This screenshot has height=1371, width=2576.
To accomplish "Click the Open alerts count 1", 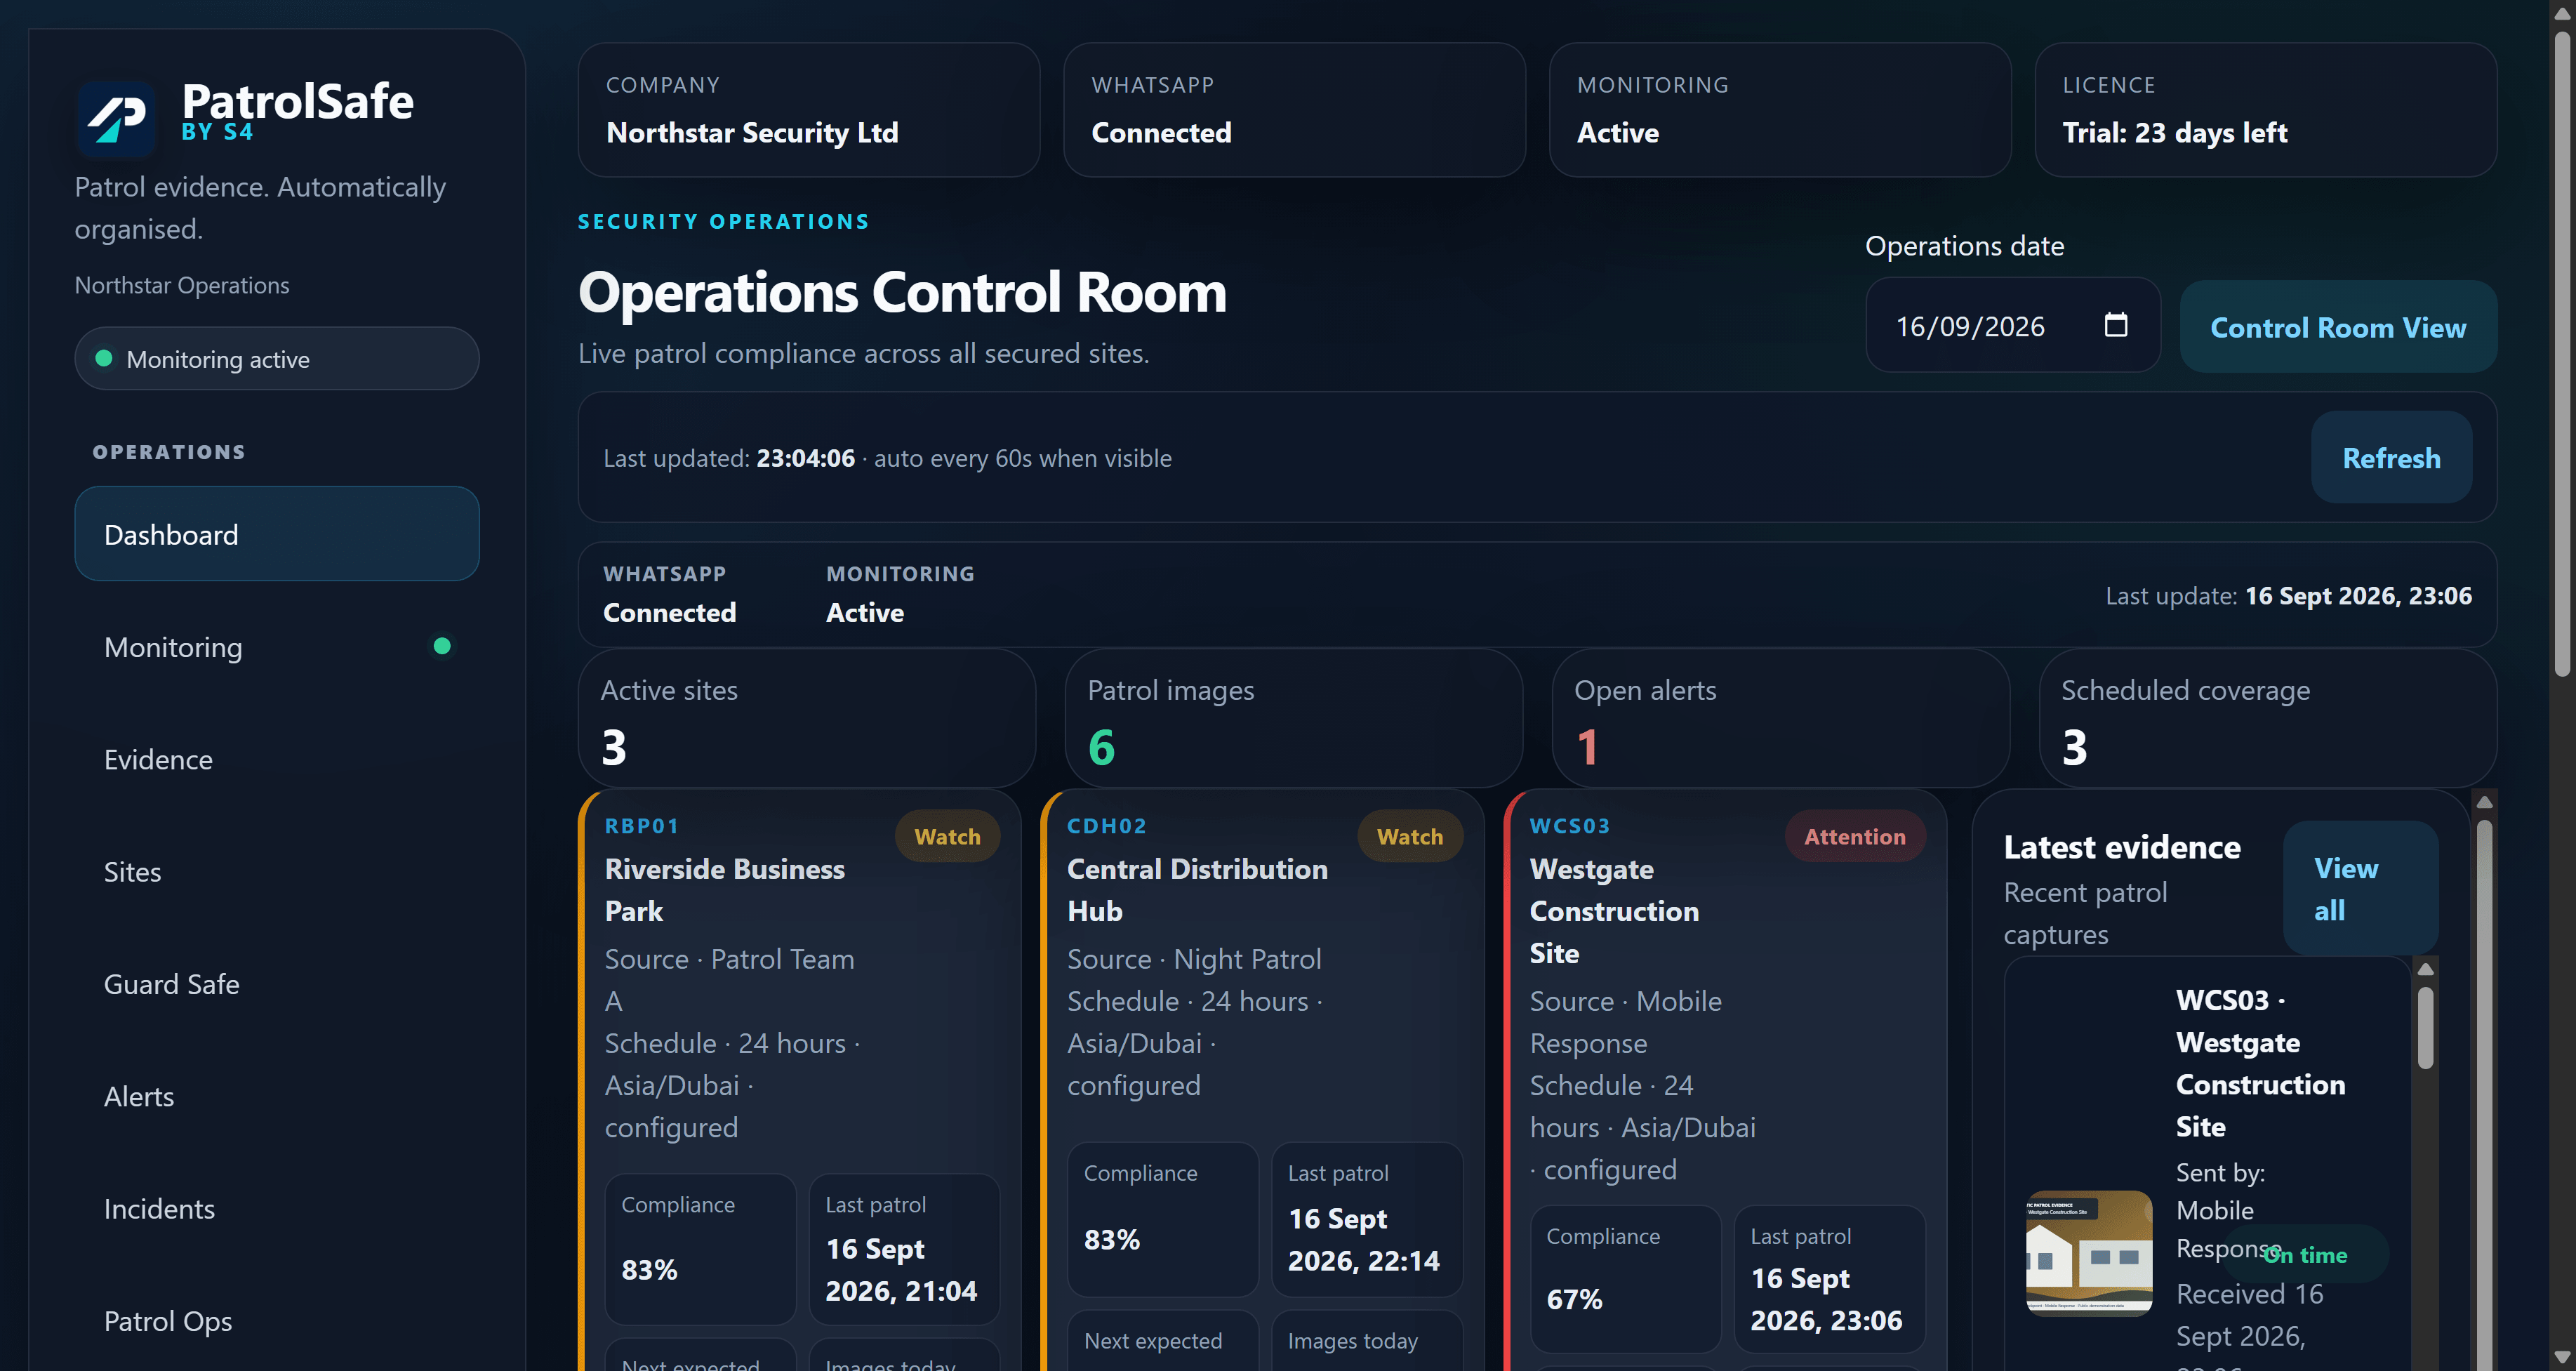I will pos(1587,747).
